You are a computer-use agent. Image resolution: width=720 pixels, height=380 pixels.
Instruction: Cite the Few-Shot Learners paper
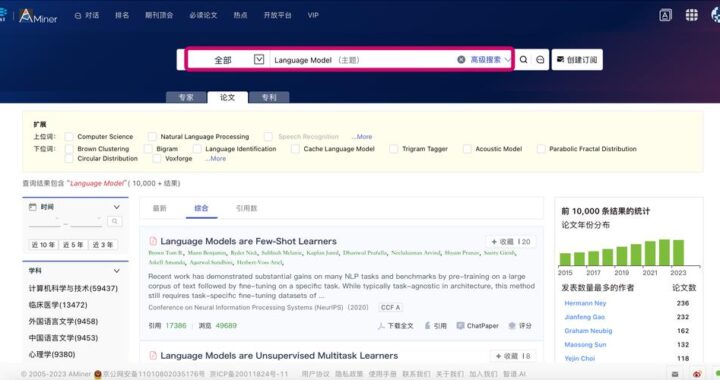point(435,325)
